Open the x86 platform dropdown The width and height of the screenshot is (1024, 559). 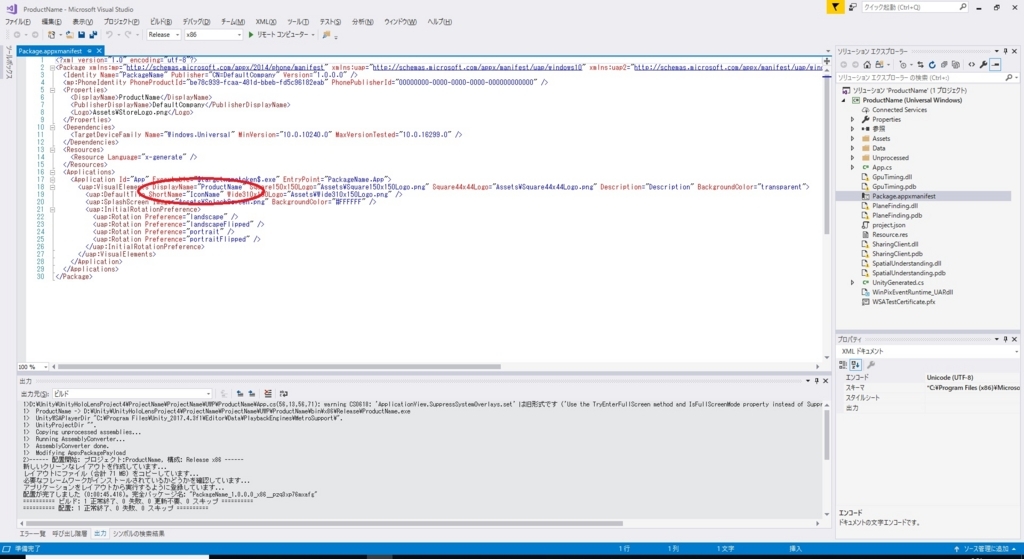pyautogui.click(x=213, y=35)
